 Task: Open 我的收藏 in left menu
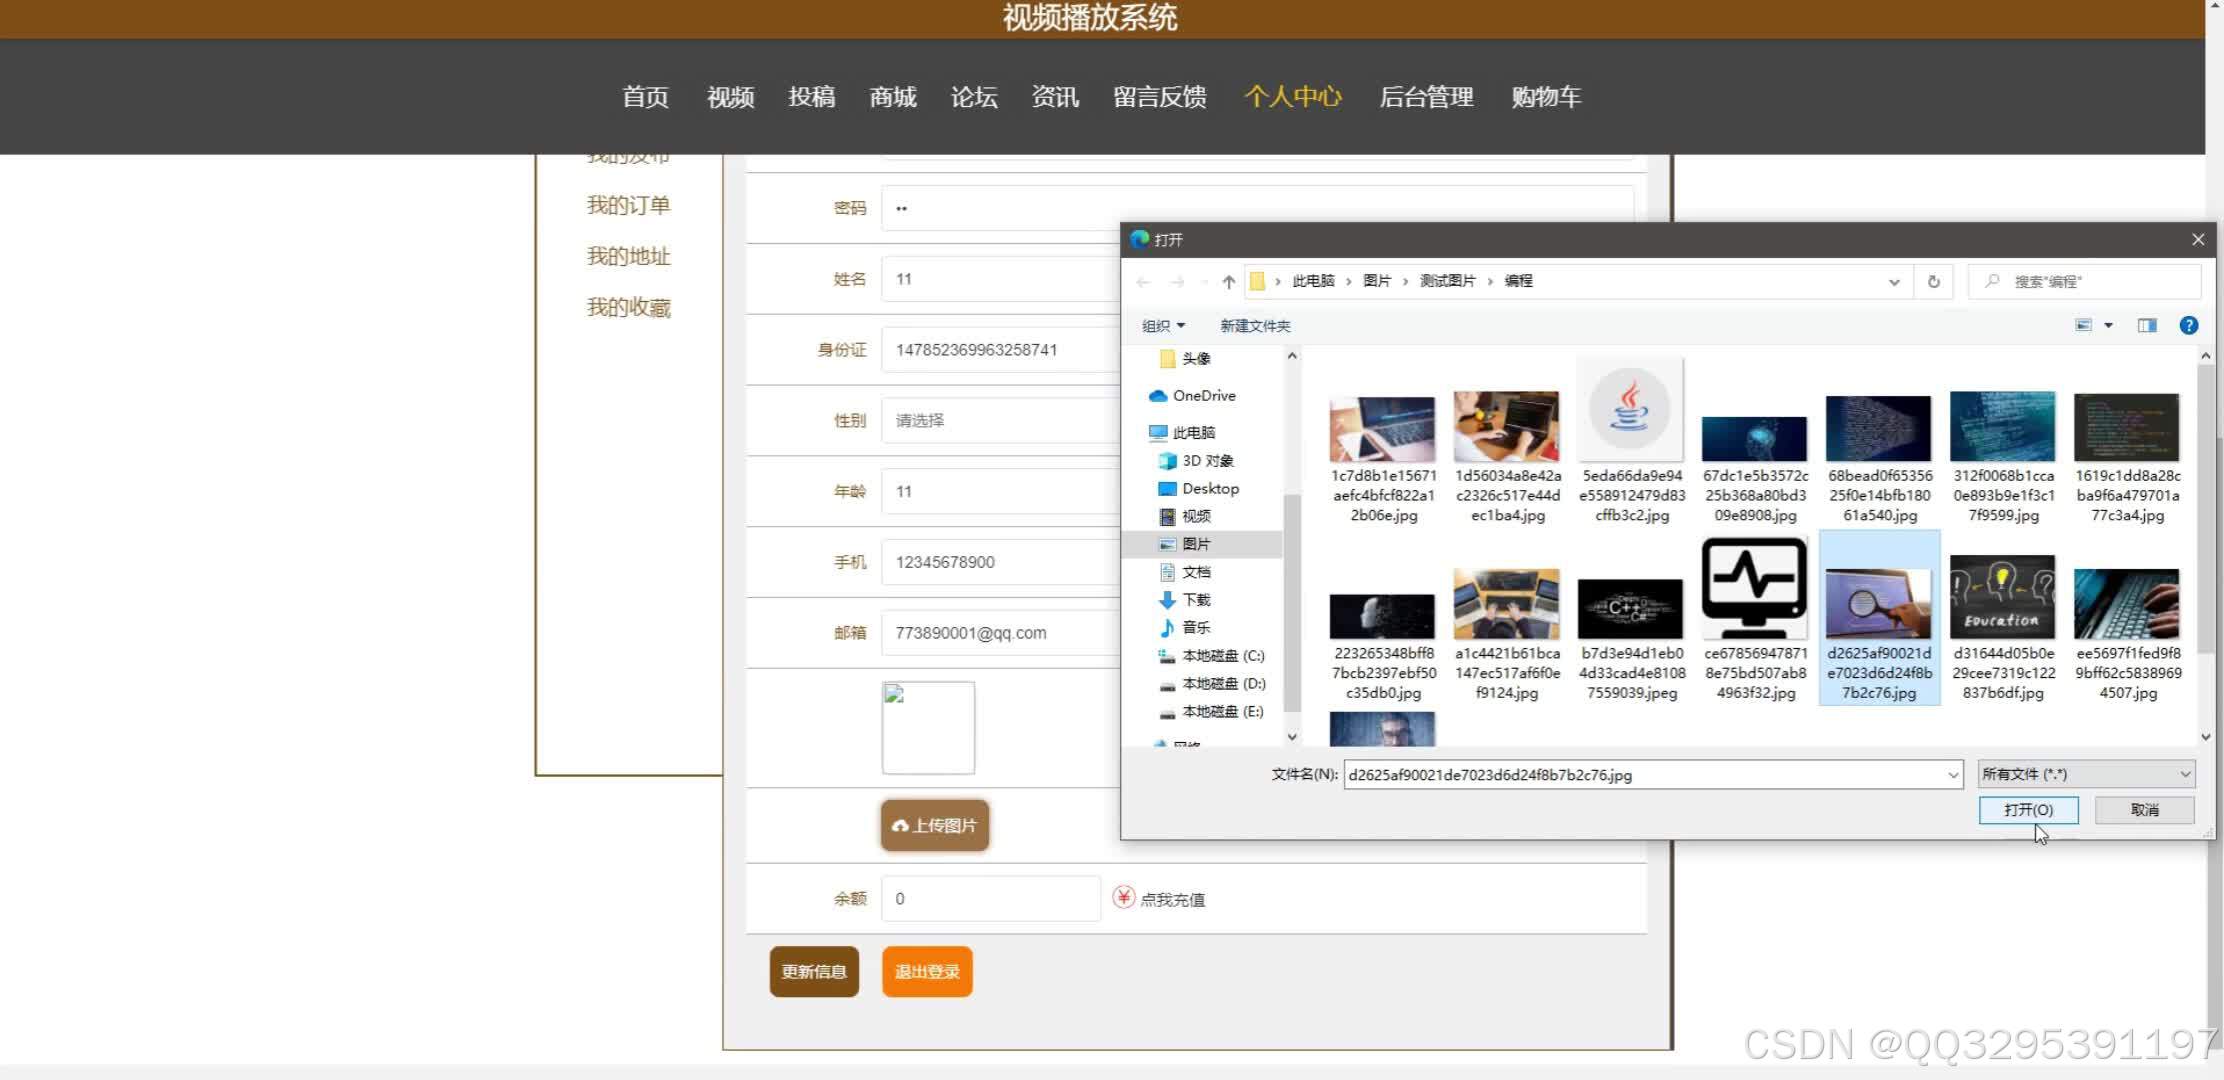point(628,308)
